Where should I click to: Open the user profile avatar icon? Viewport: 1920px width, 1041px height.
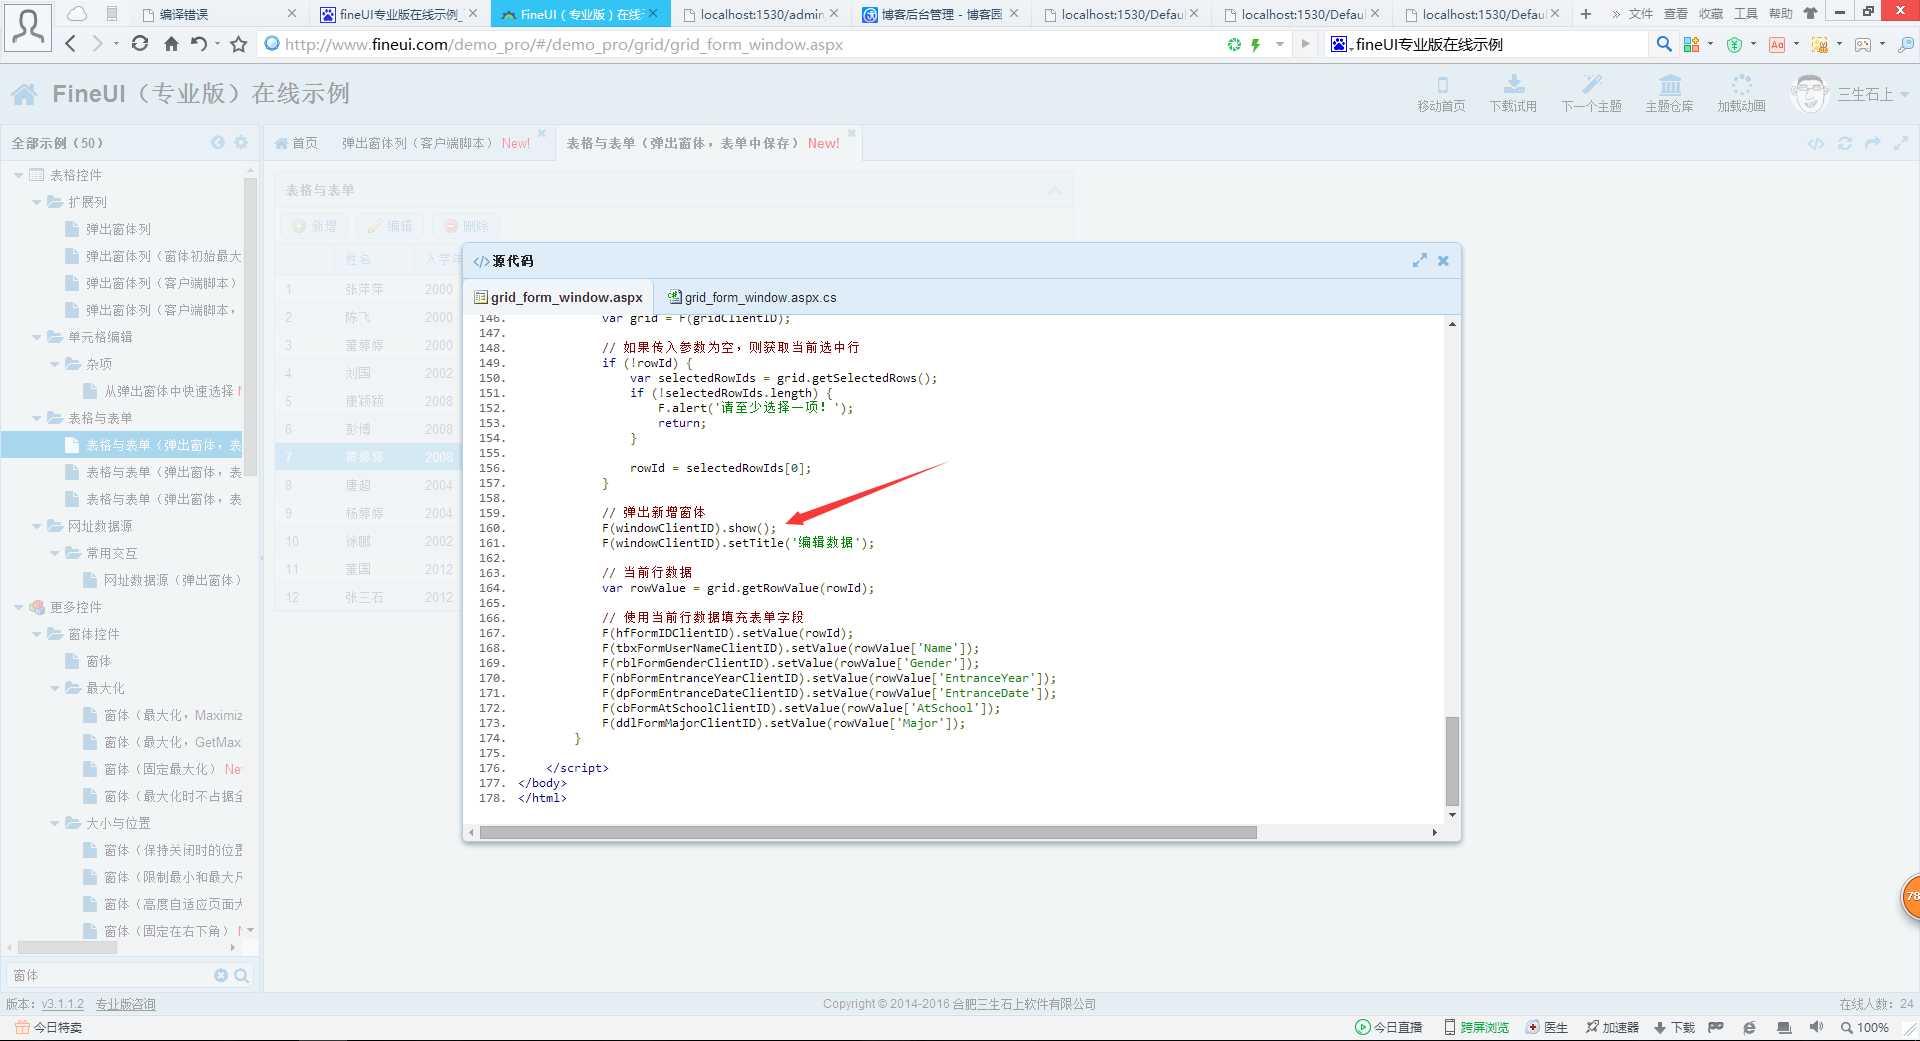point(28,27)
